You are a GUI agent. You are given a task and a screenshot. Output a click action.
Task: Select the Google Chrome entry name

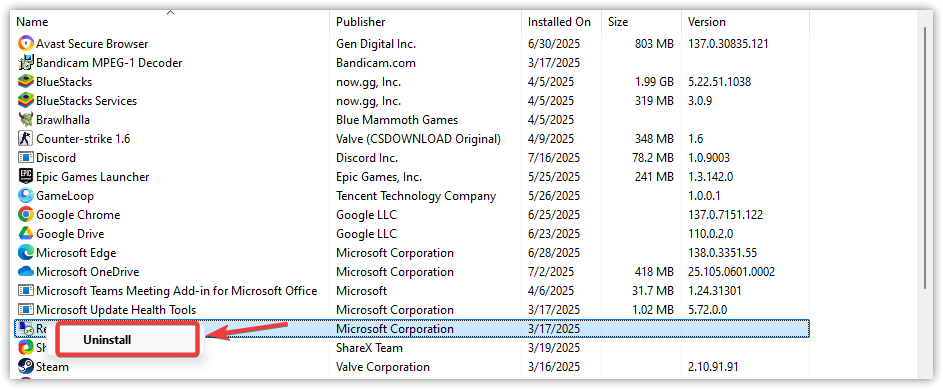click(x=78, y=215)
